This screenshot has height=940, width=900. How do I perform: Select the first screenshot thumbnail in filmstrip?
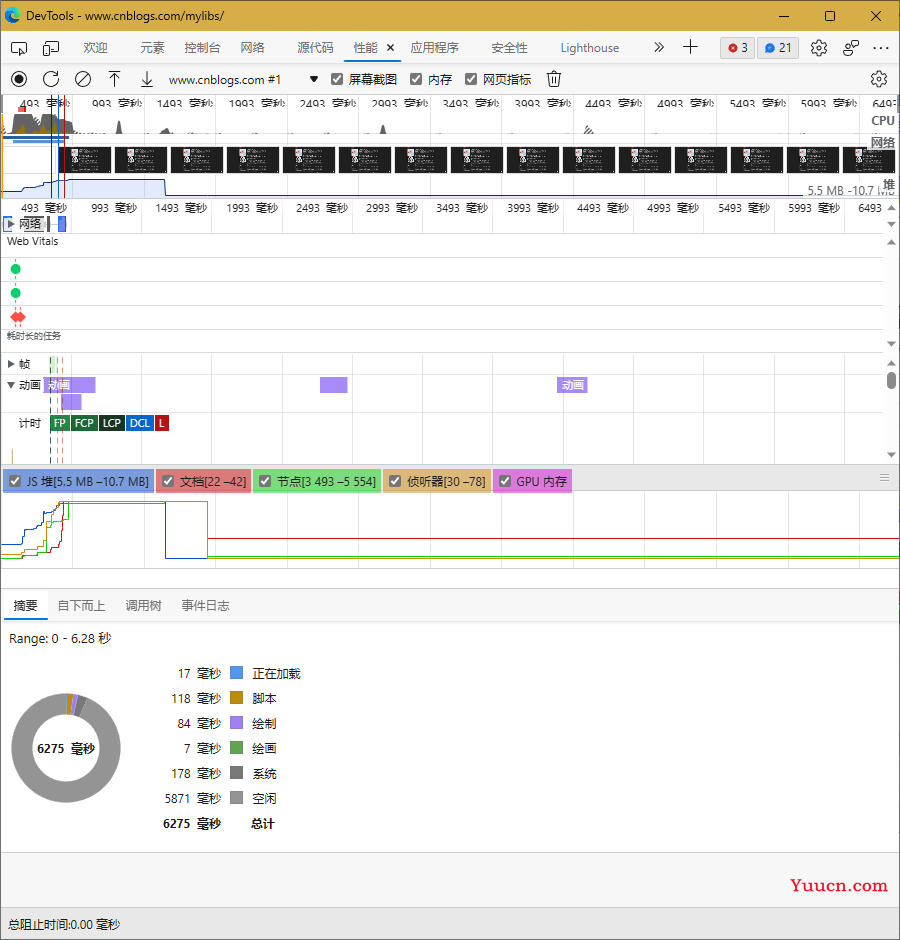85,160
